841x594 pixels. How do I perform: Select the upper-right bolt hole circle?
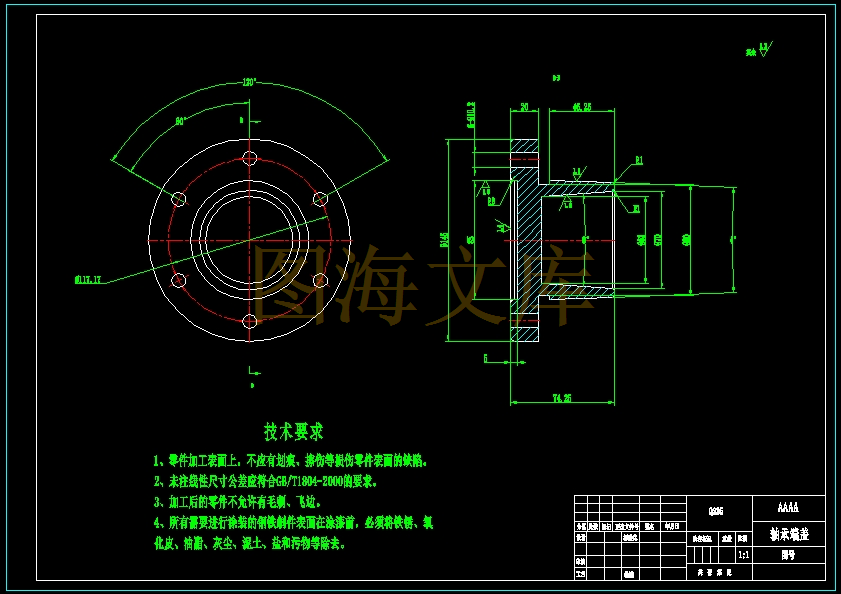tap(320, 199)
